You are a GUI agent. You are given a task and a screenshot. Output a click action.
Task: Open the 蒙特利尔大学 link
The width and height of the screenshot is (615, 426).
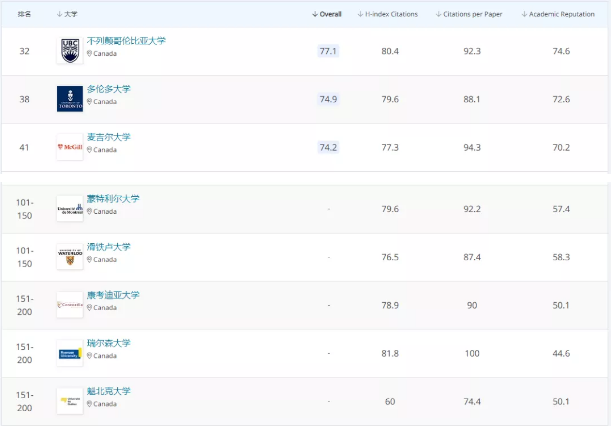113,199
